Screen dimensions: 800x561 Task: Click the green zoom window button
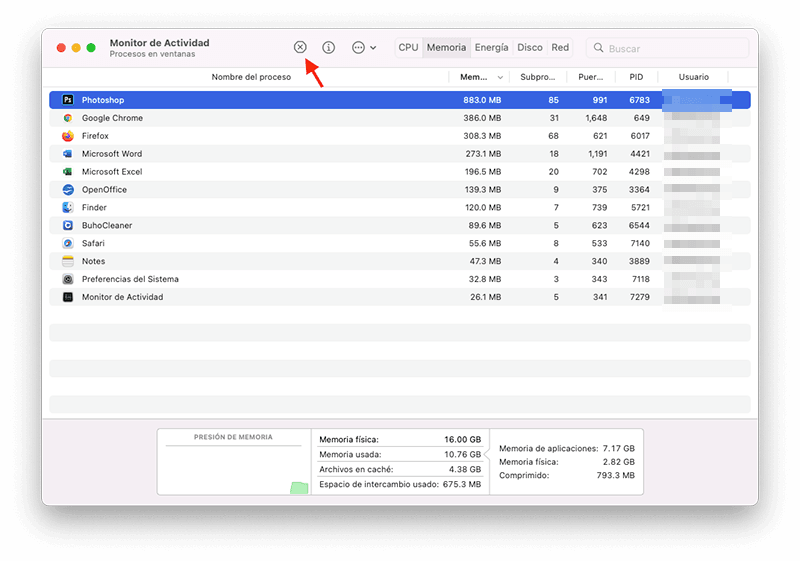tap(91, 48)
